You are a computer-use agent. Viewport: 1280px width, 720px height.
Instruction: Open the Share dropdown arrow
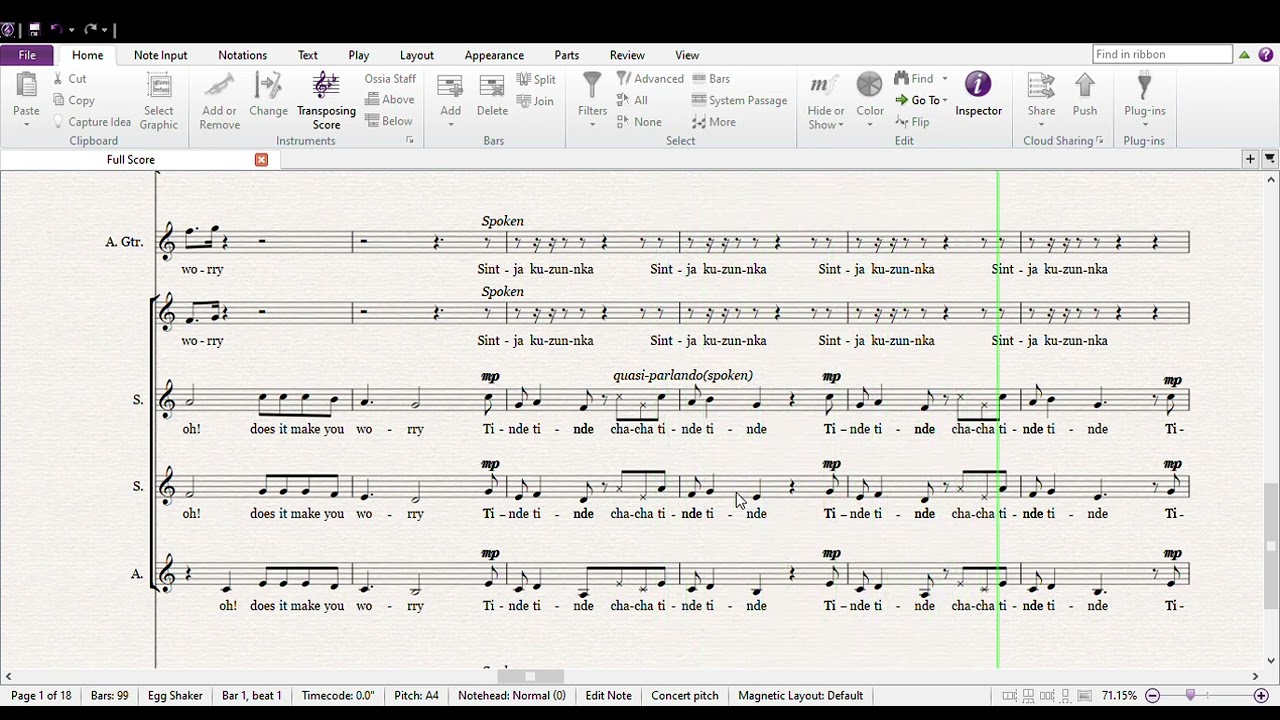(1041, 125)
